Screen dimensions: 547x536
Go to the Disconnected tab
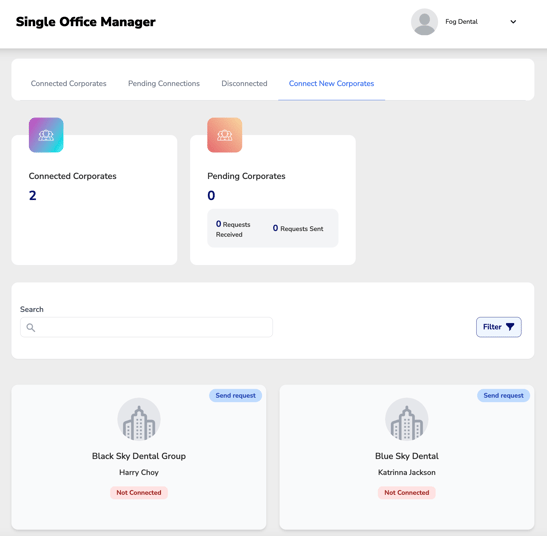tap(244, 83)
